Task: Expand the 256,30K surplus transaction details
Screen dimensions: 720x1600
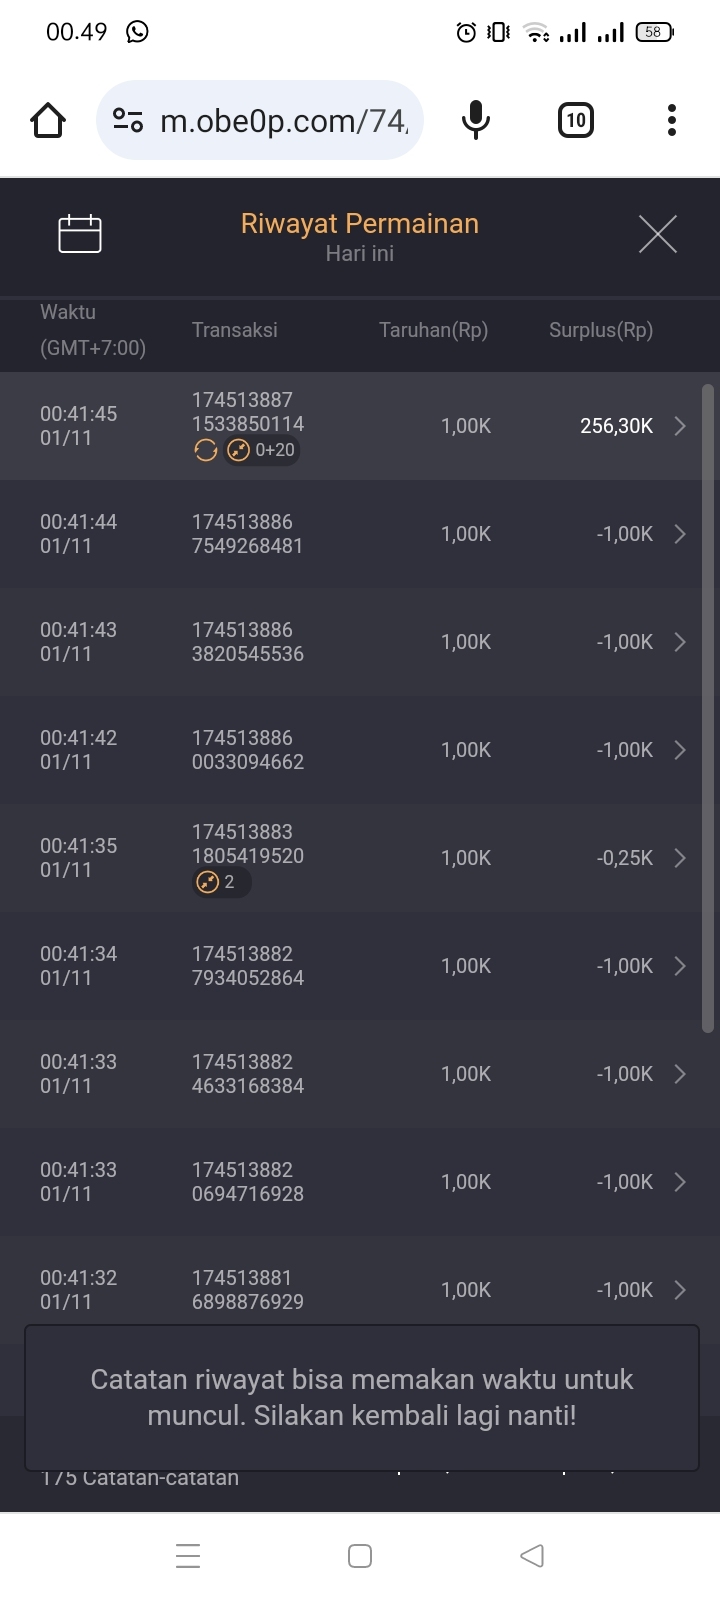Action: pos(680,426)
